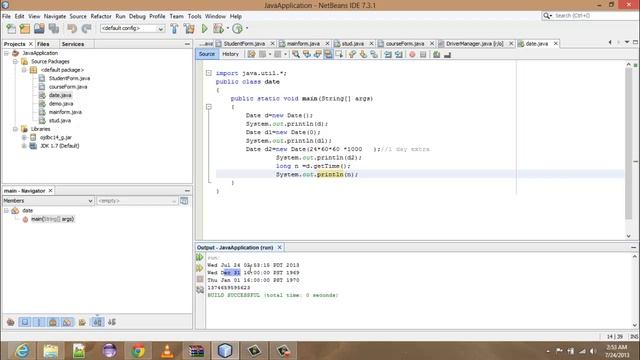
Task: Collapse the main method code fold
Action: pyautogui.click(x=209, y=107)
